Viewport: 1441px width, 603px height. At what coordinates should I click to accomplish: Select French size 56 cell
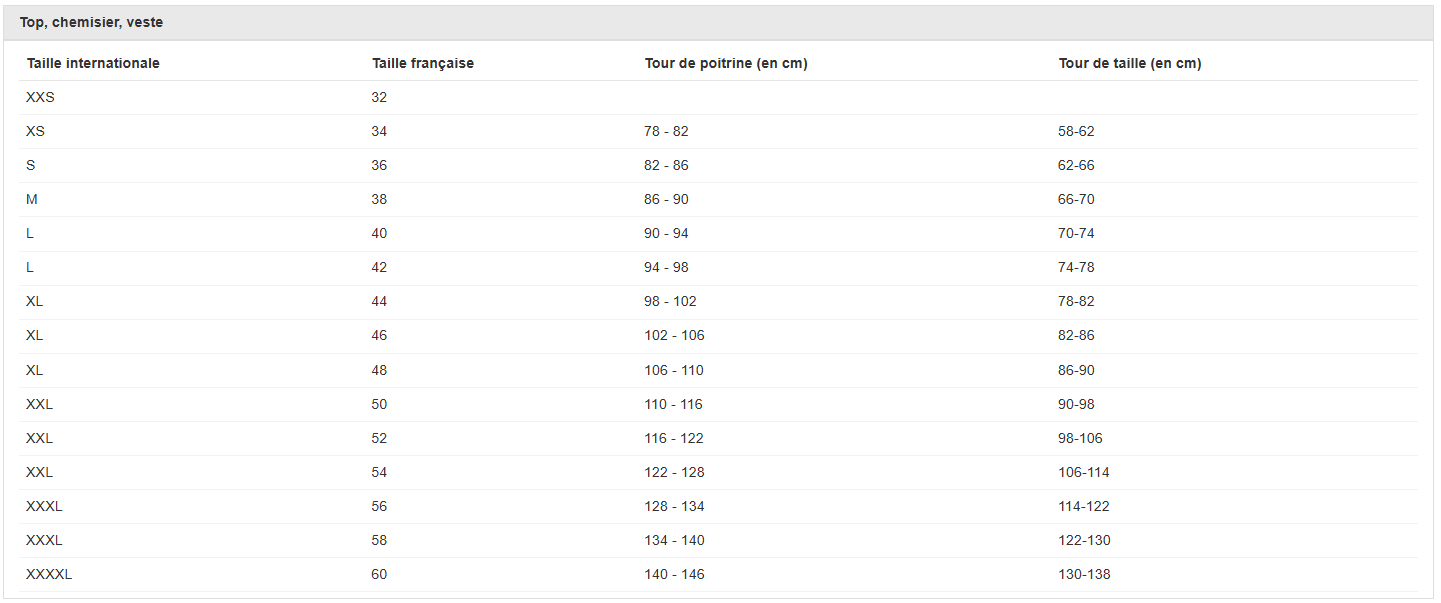click(379, 506)
